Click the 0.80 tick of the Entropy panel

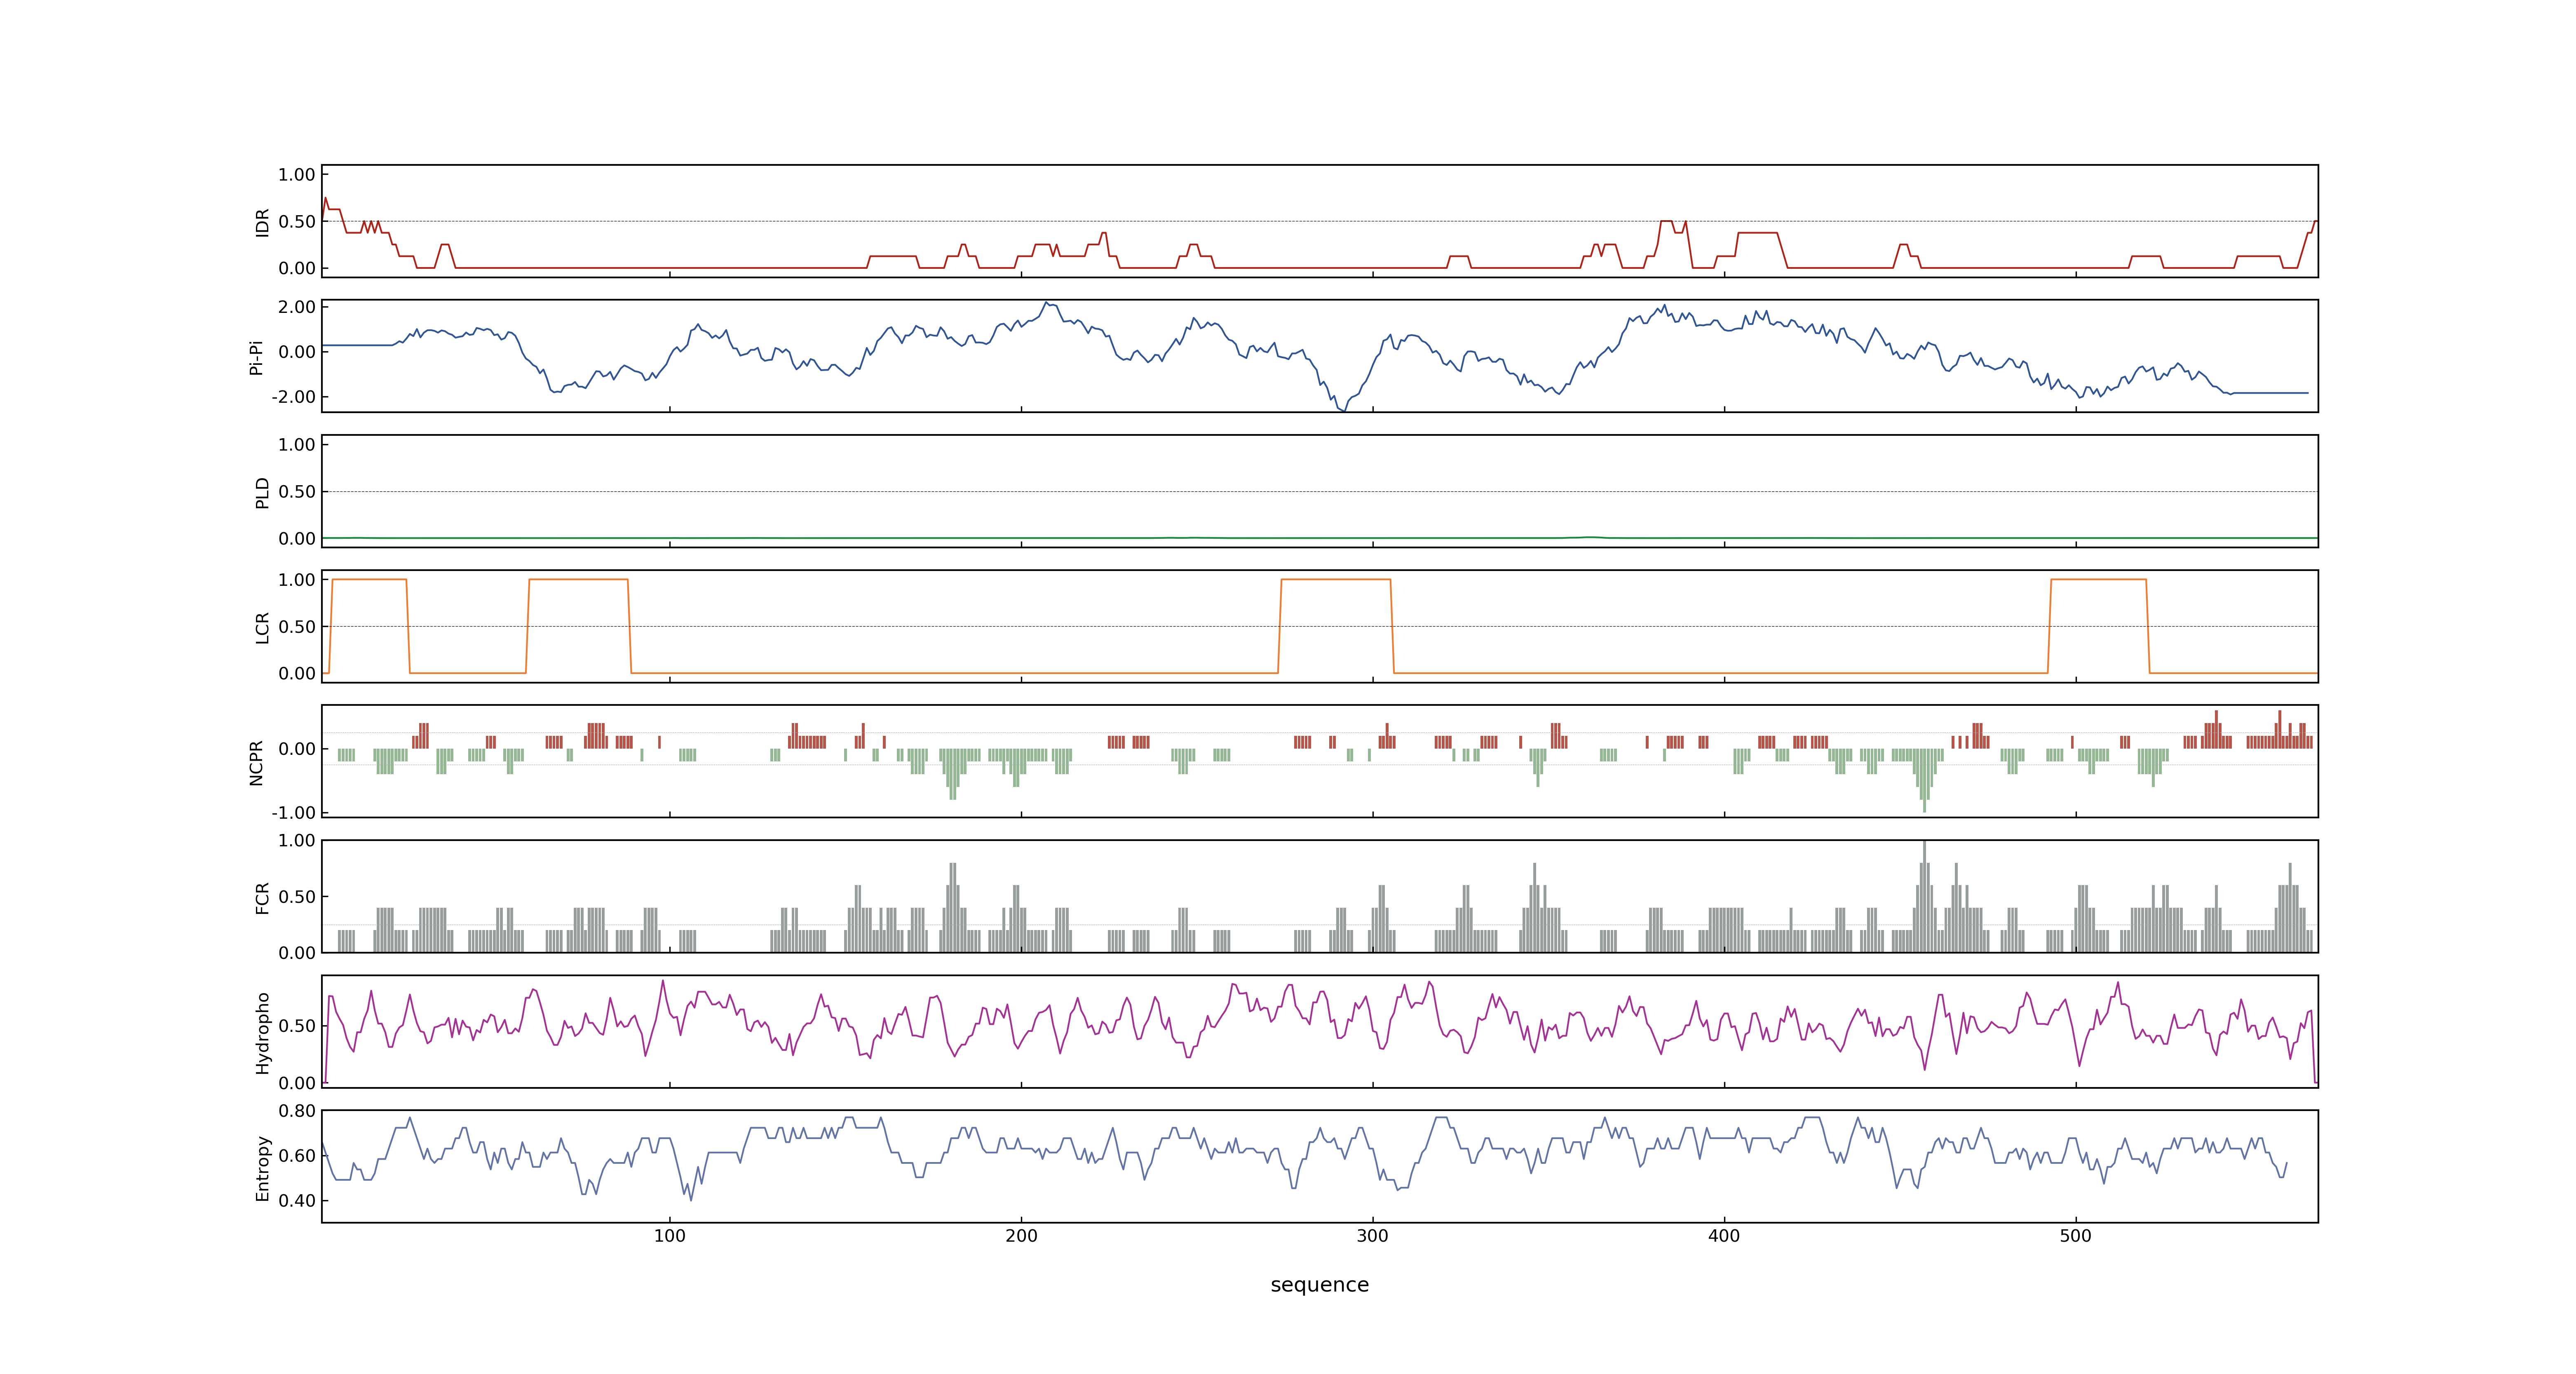click(x=297, y=1111)
